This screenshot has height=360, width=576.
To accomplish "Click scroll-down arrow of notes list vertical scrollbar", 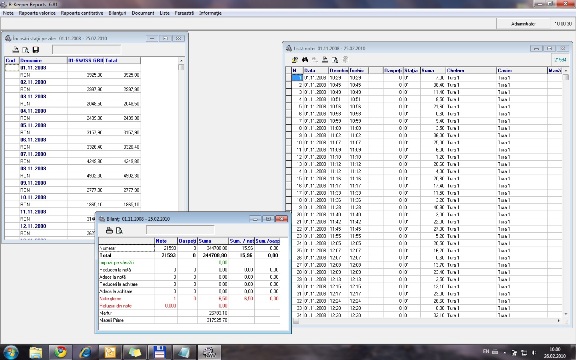I will [x=566, y=314].
